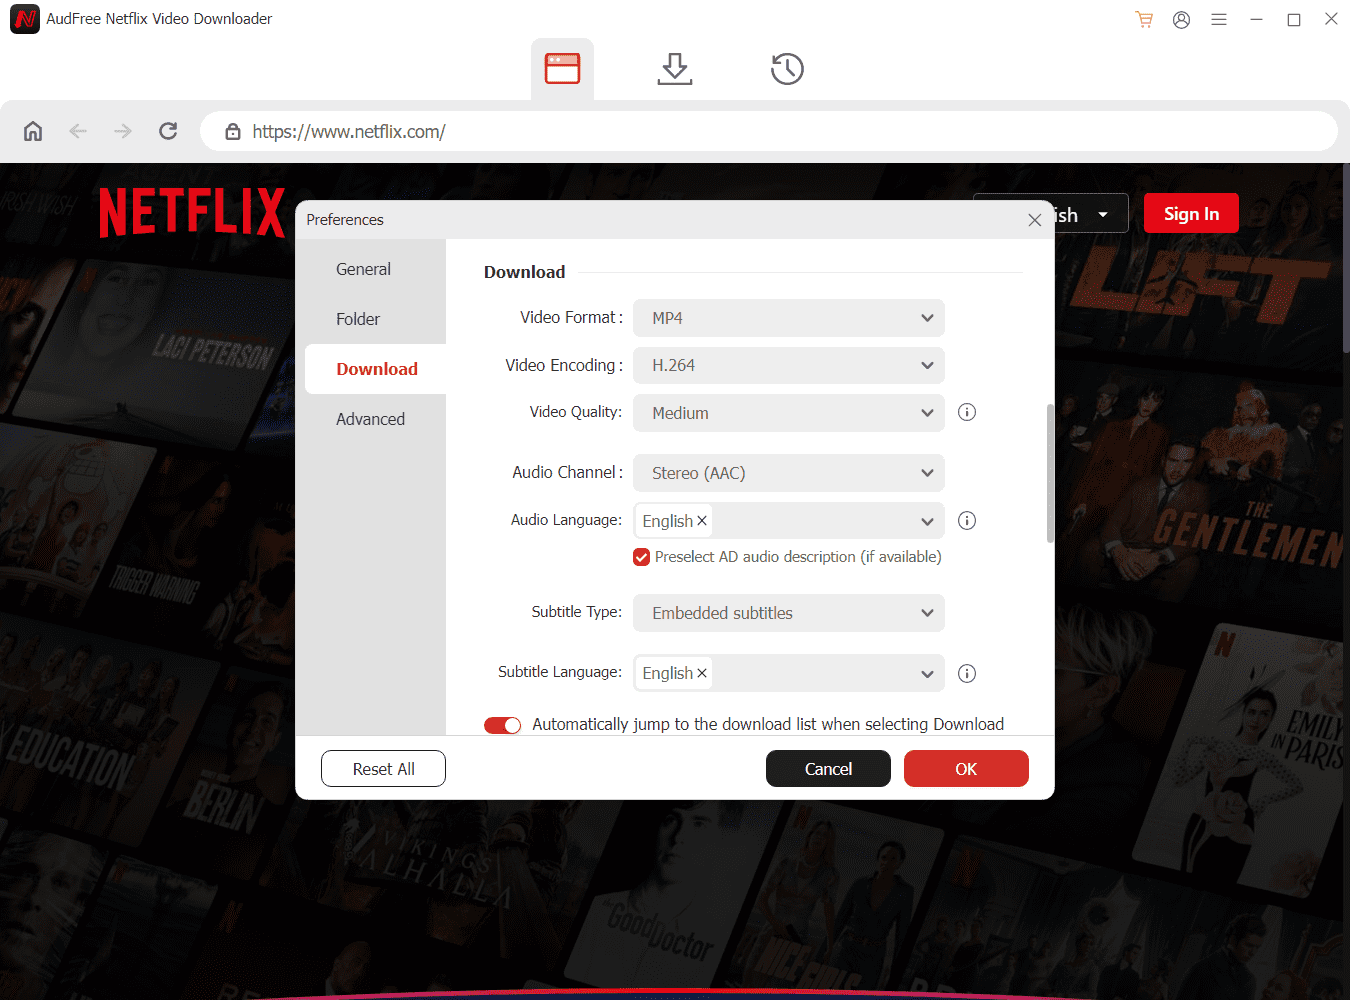This screenshot has width=1350, height=1000.
Task: Go forward with the right arrow
Action: click(123, 131)
